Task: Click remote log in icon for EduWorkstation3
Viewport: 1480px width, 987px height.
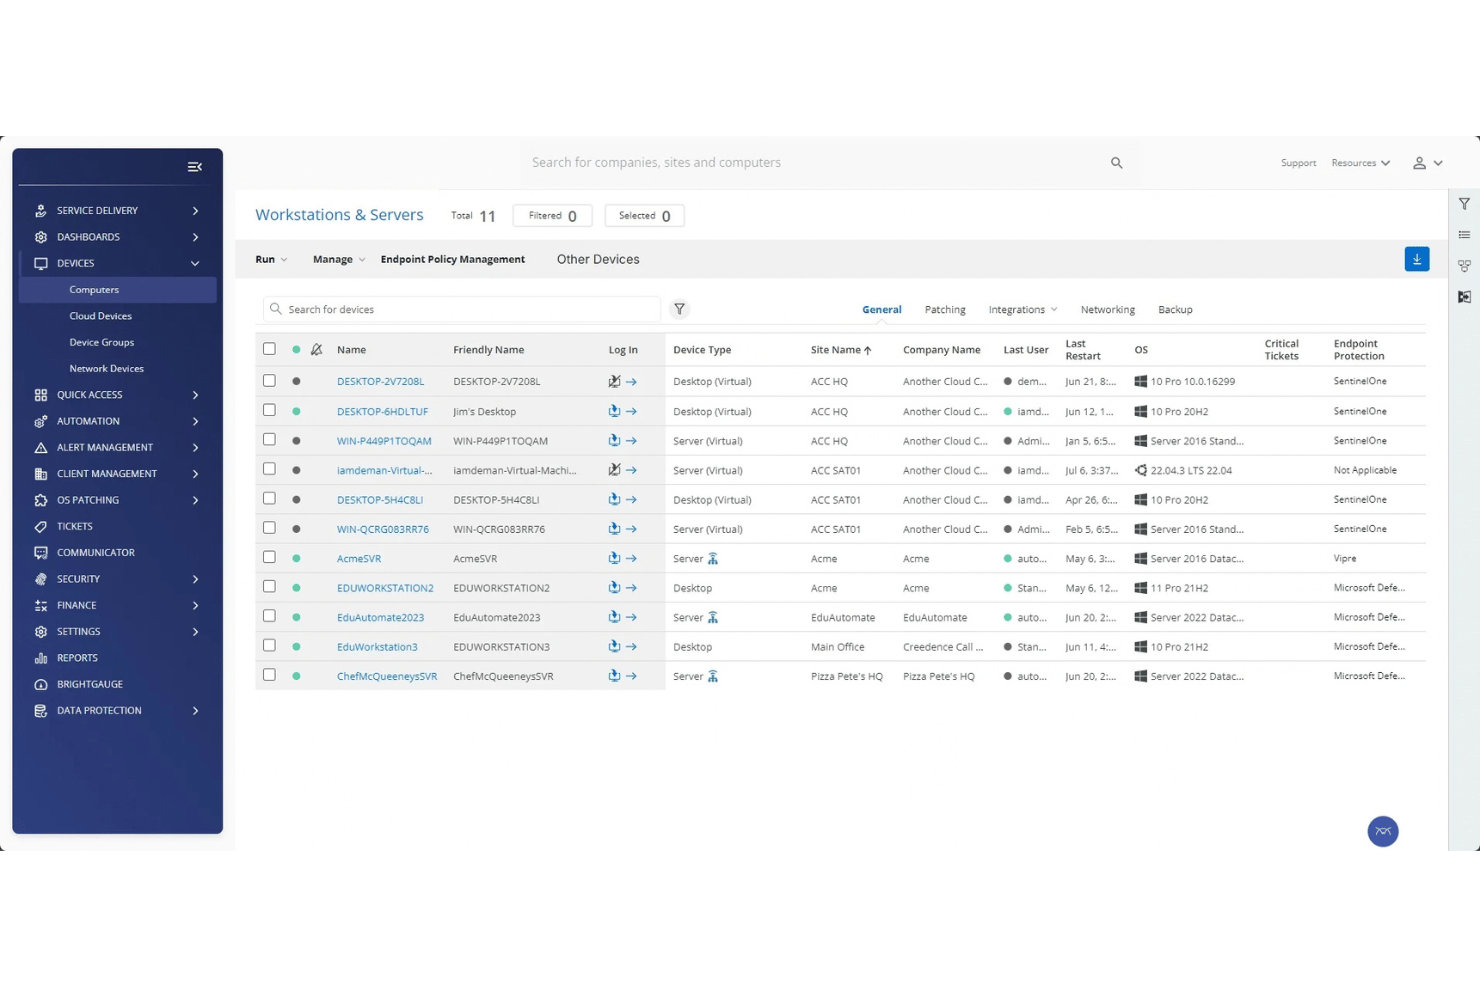Action: tap(614, 646)
